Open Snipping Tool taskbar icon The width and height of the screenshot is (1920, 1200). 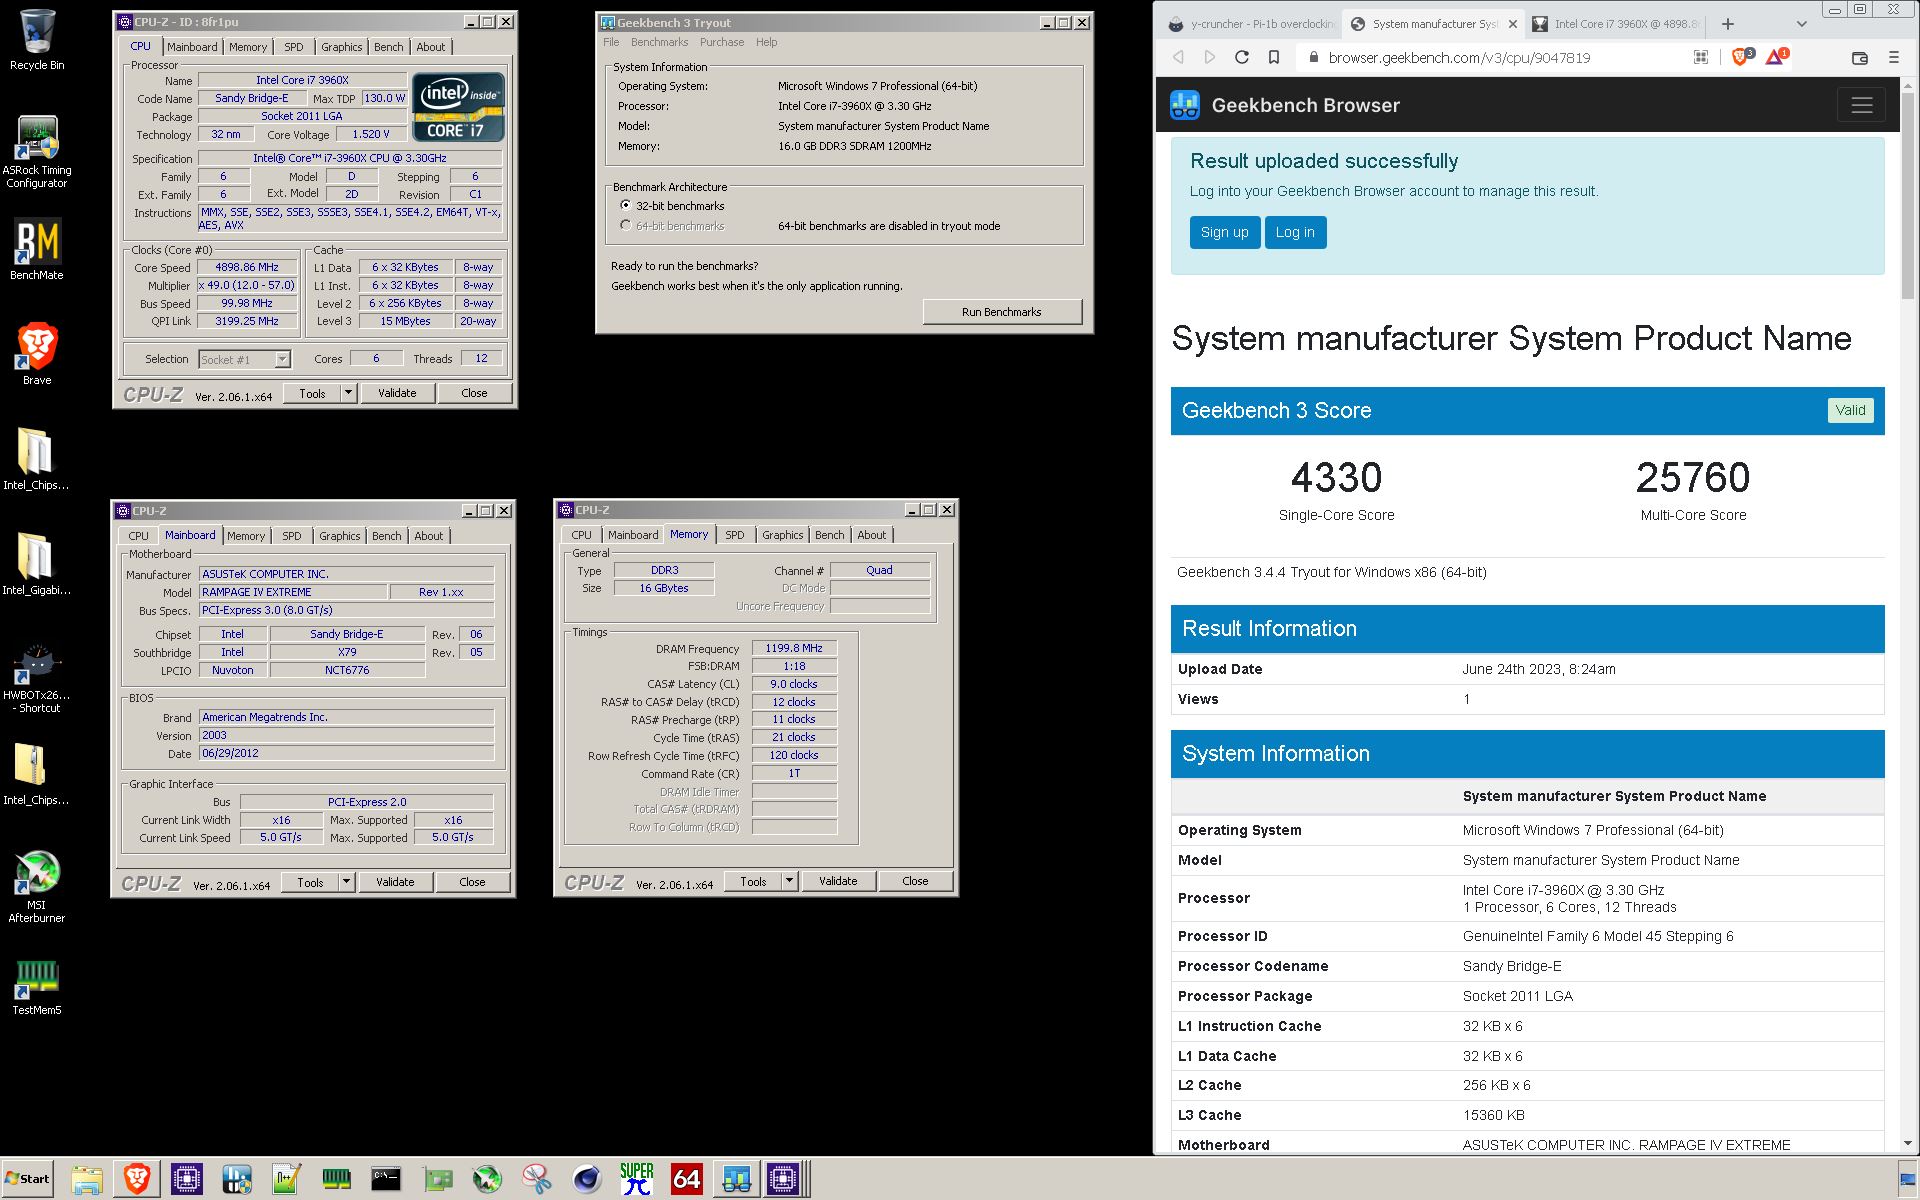536,1180
